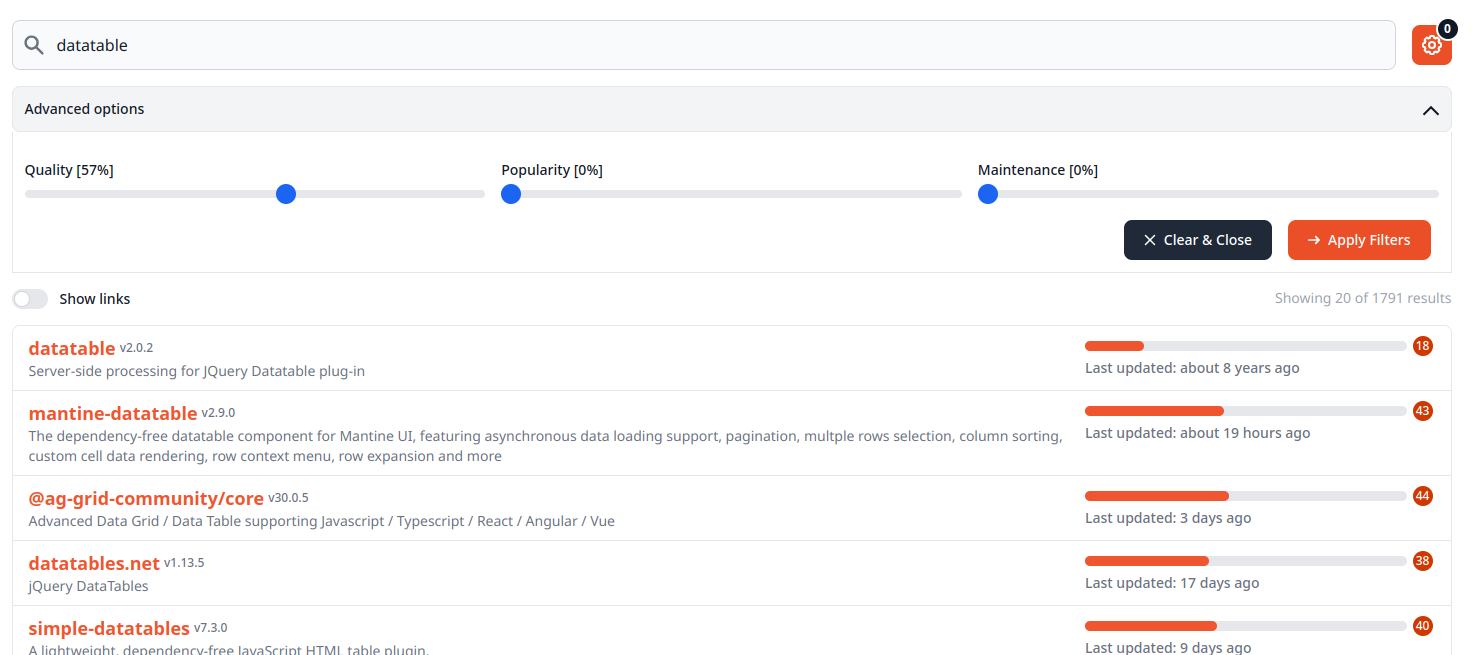1472x655 pixels.
Task: Focus the datatable search input field
Action: [x=700, y=45]
